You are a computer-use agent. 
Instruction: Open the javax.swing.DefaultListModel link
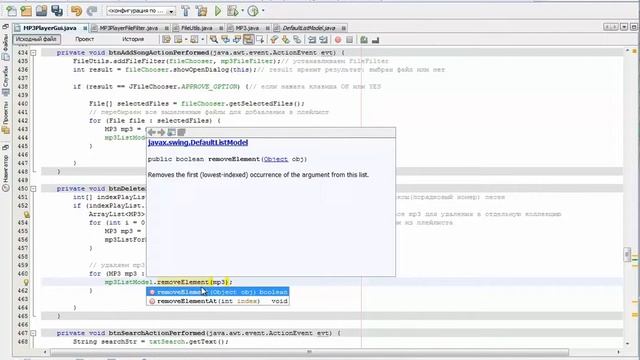point(198,142)
